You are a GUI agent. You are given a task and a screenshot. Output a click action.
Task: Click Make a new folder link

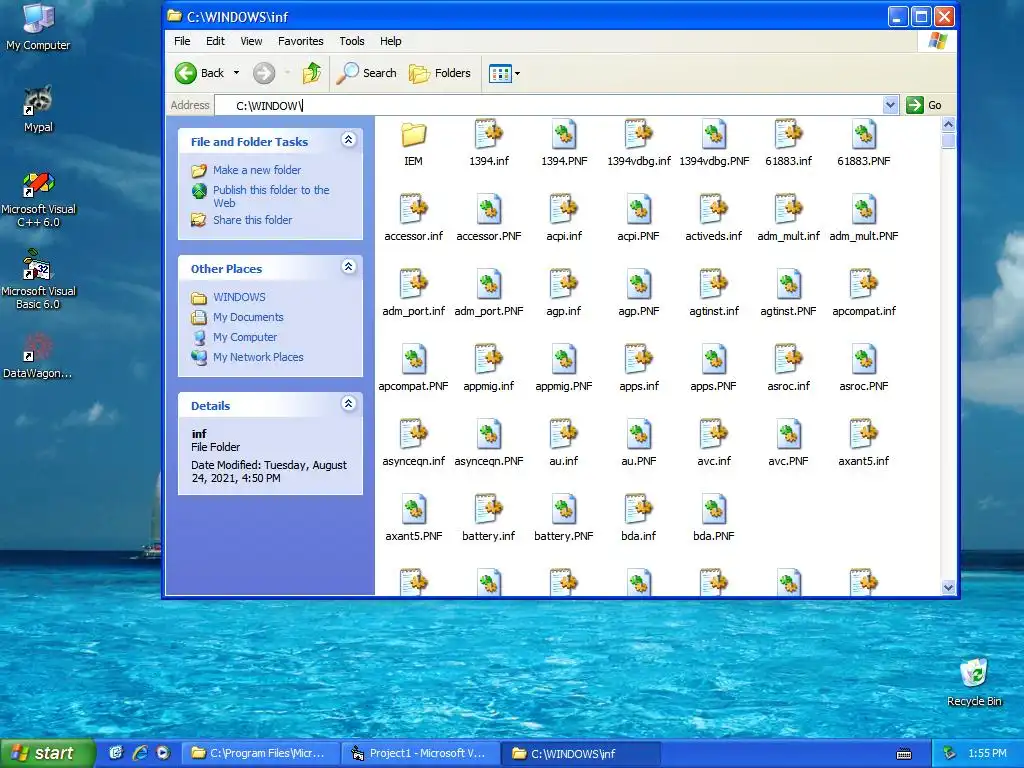[257, 170]
